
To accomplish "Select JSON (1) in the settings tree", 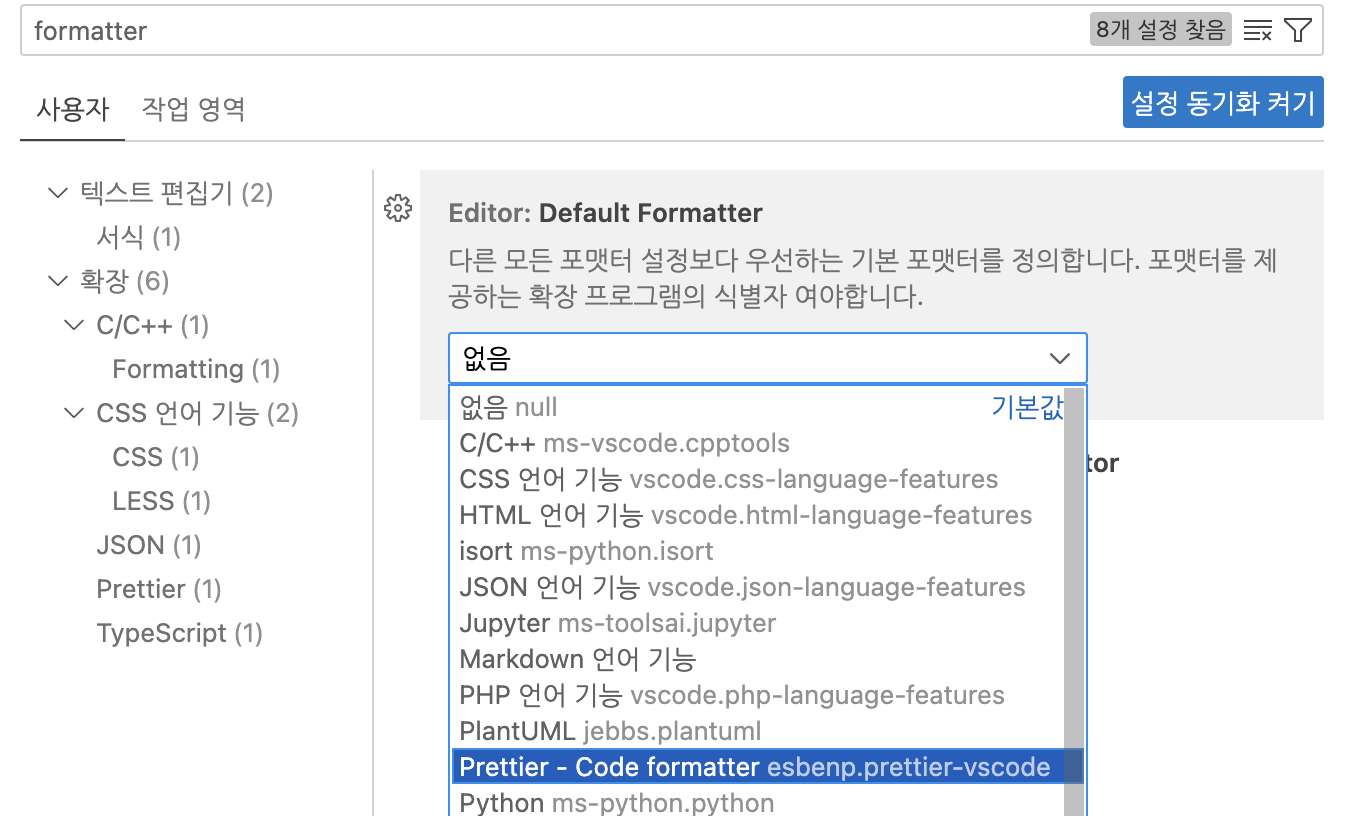I will 149,545.
